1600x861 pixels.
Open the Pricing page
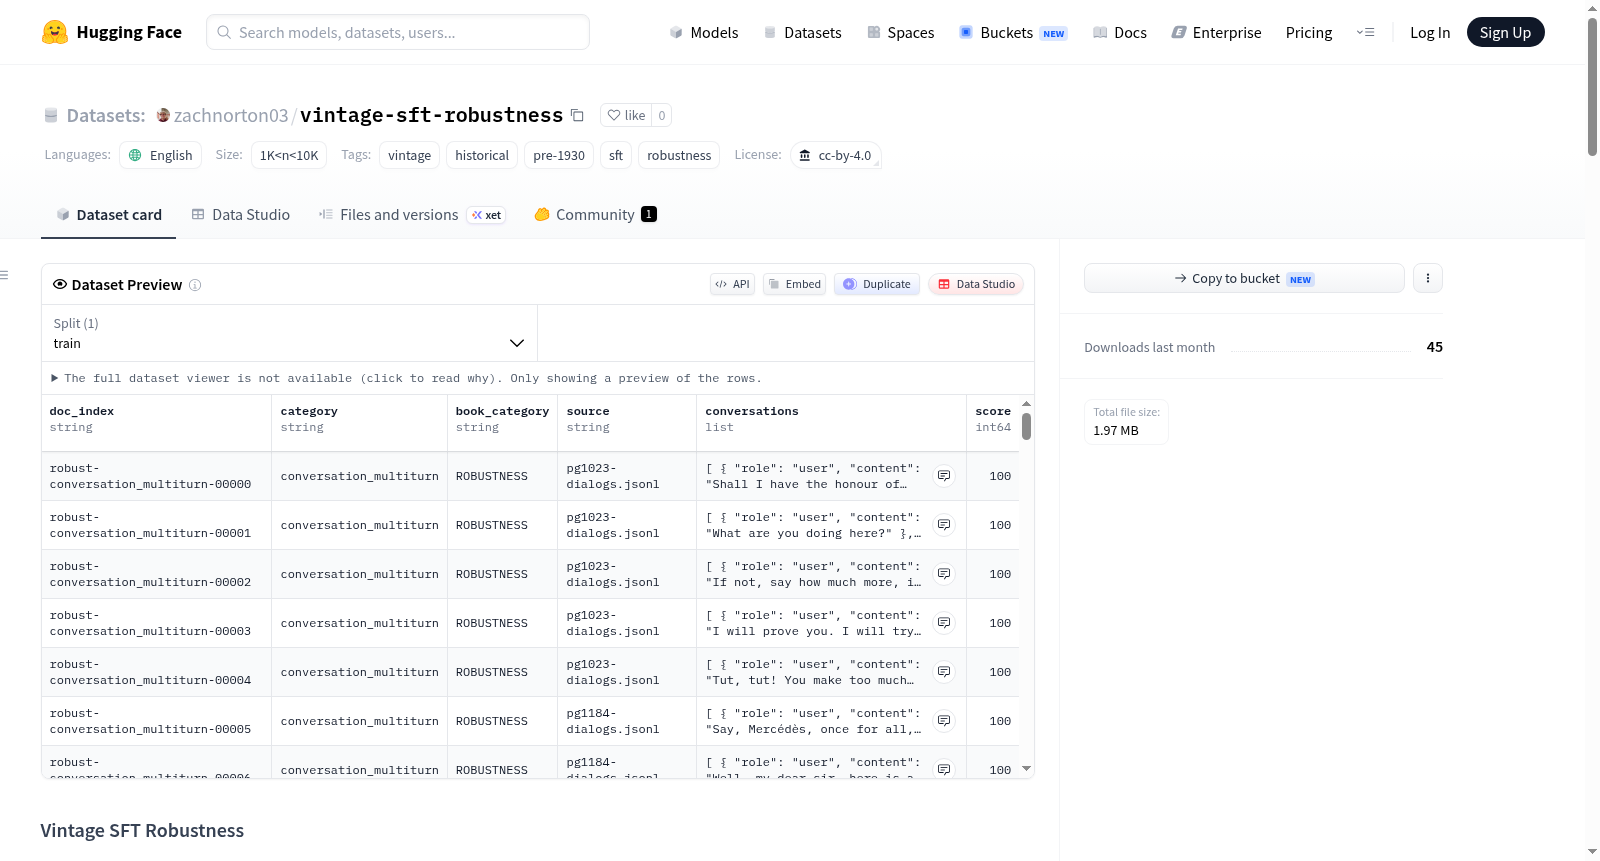pos(1309,33)
